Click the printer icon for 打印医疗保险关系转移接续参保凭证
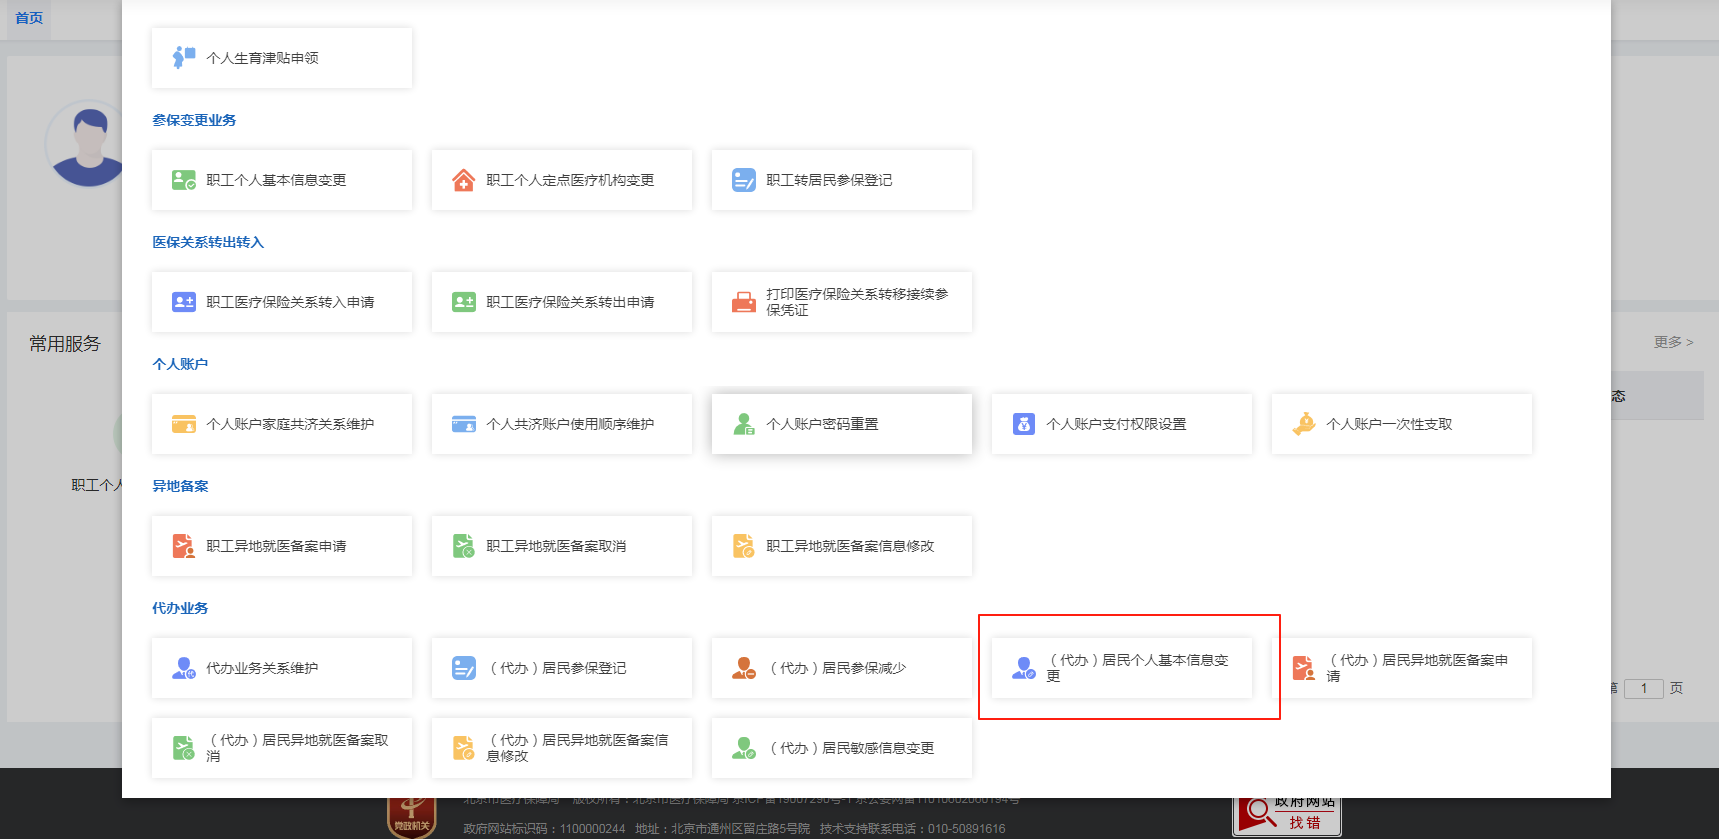 [x=744, y=301]
